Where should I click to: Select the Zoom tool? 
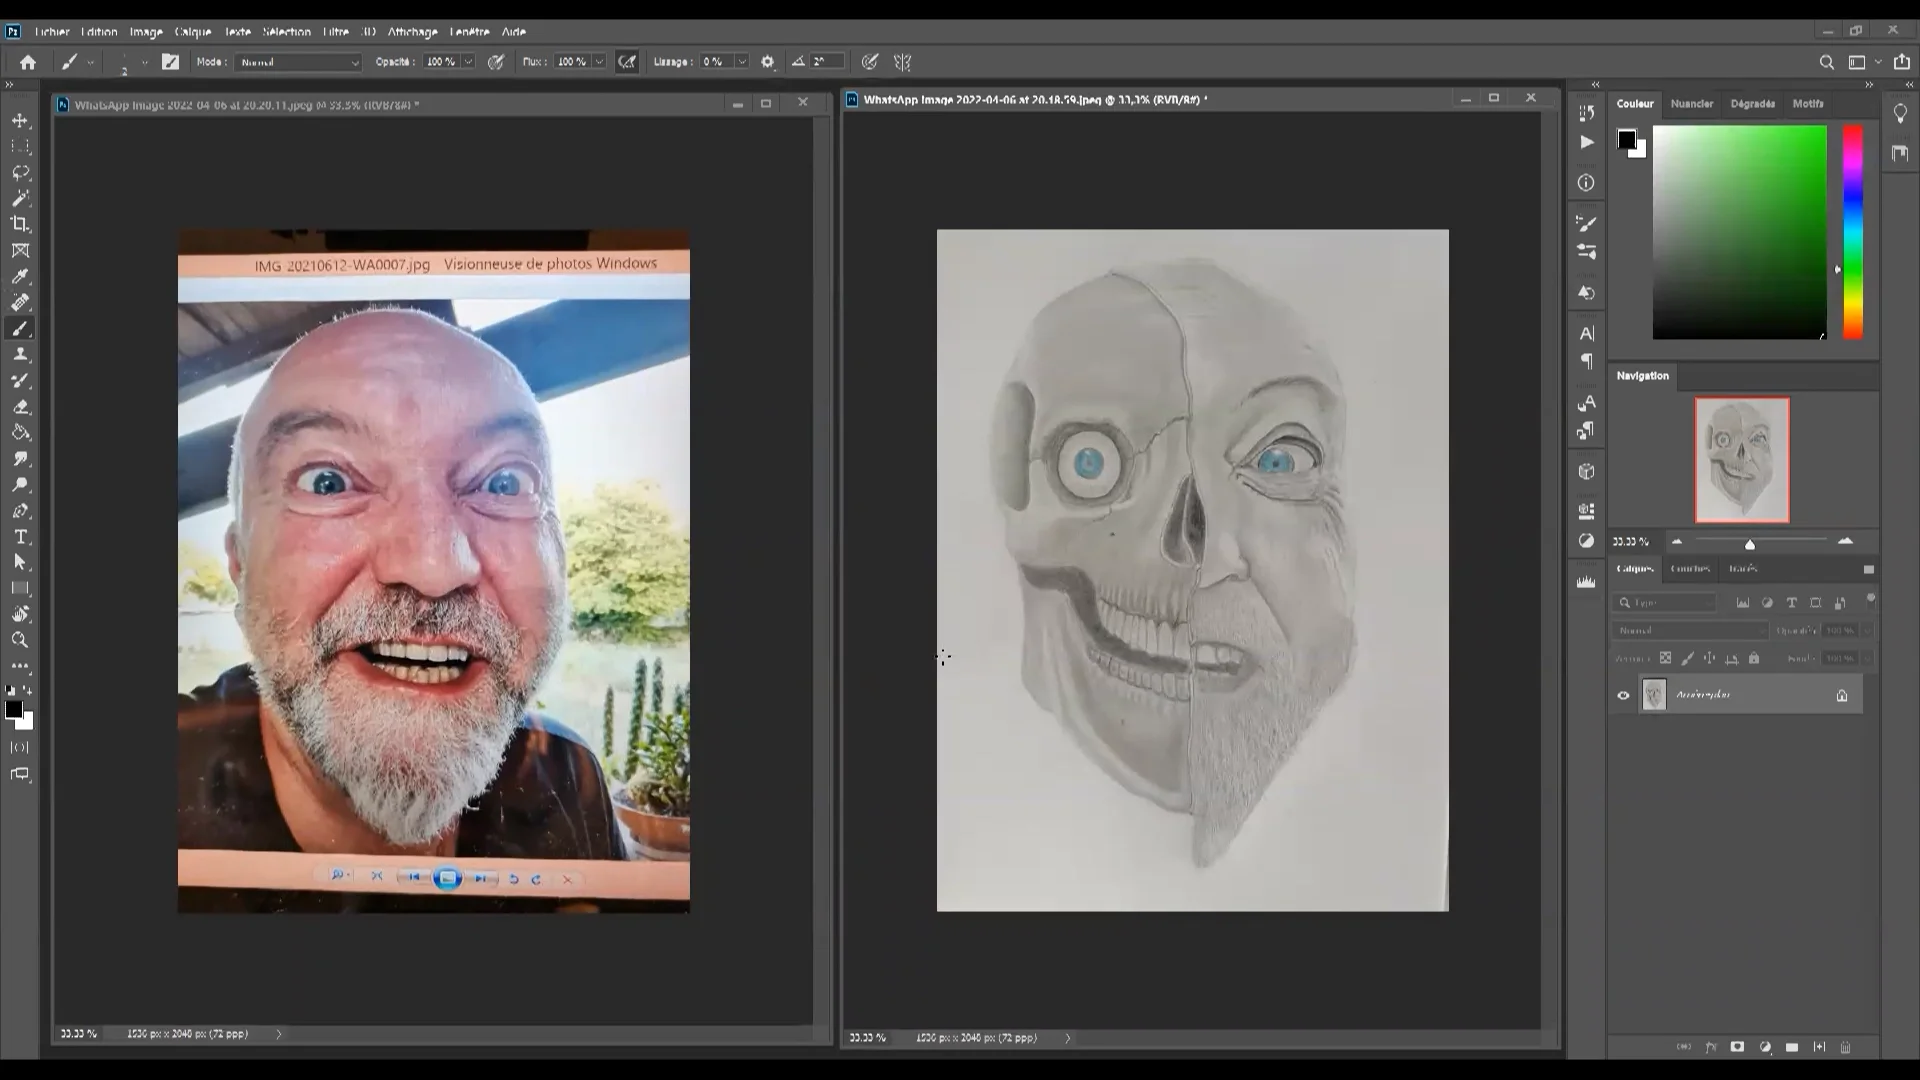20,640
